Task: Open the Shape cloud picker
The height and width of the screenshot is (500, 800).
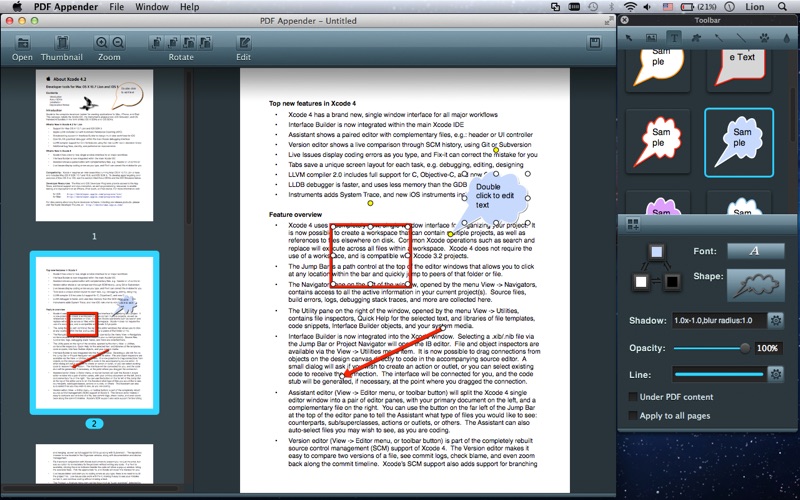Action: (756, 285)
